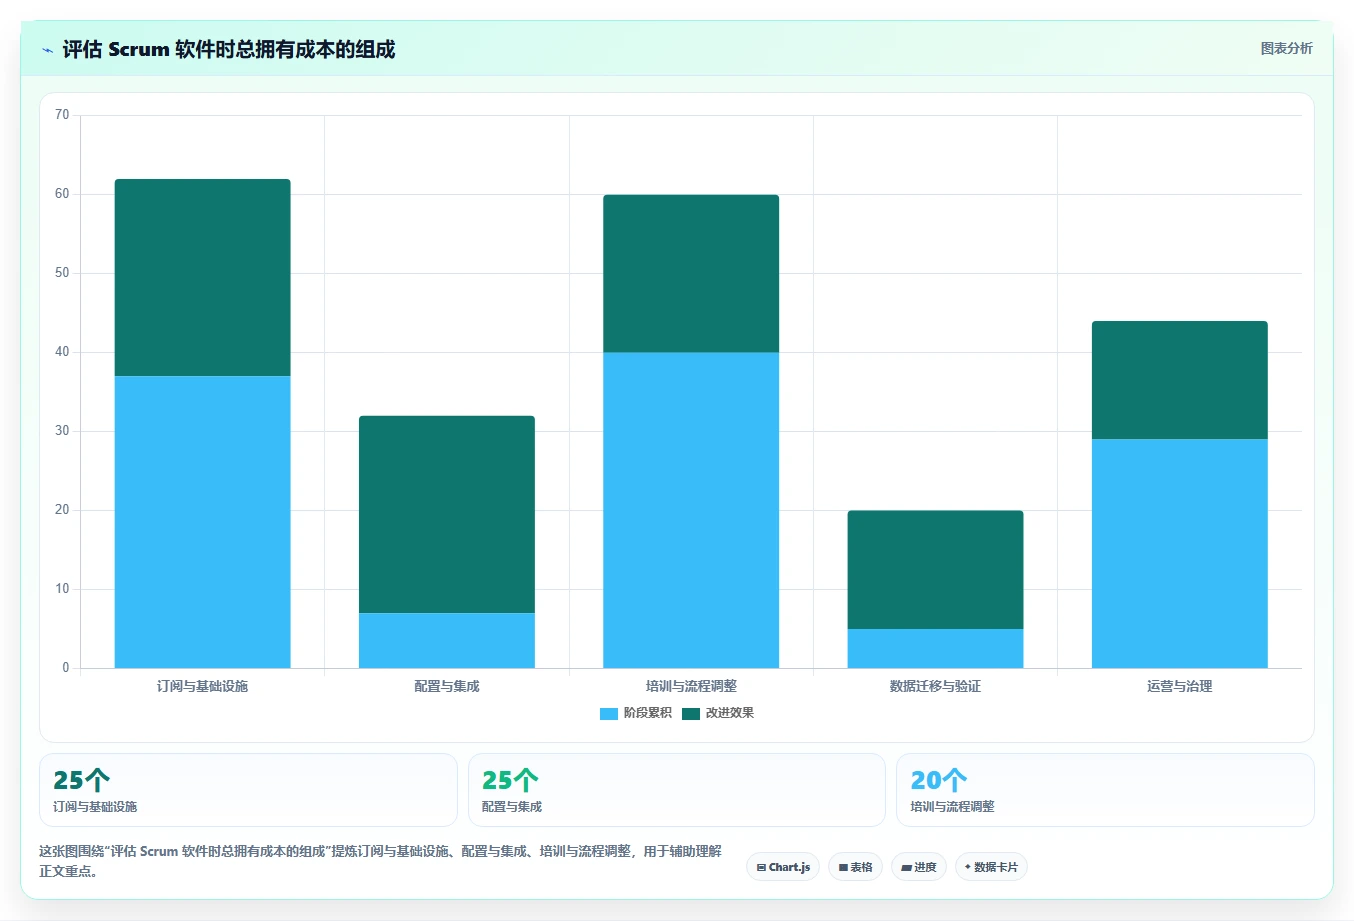The height and width of the screenshot is (921, 1354).
Task: Click the y-axis value 70
Action: (62, 115)
